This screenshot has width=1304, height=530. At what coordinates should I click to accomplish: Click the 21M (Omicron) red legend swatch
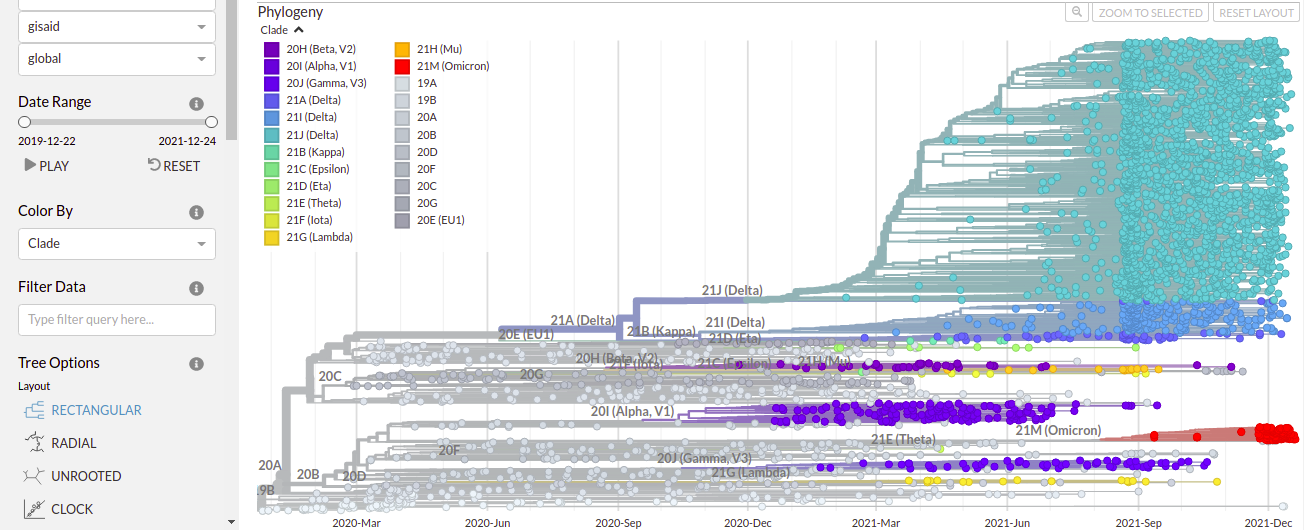[x=401, y=66]
